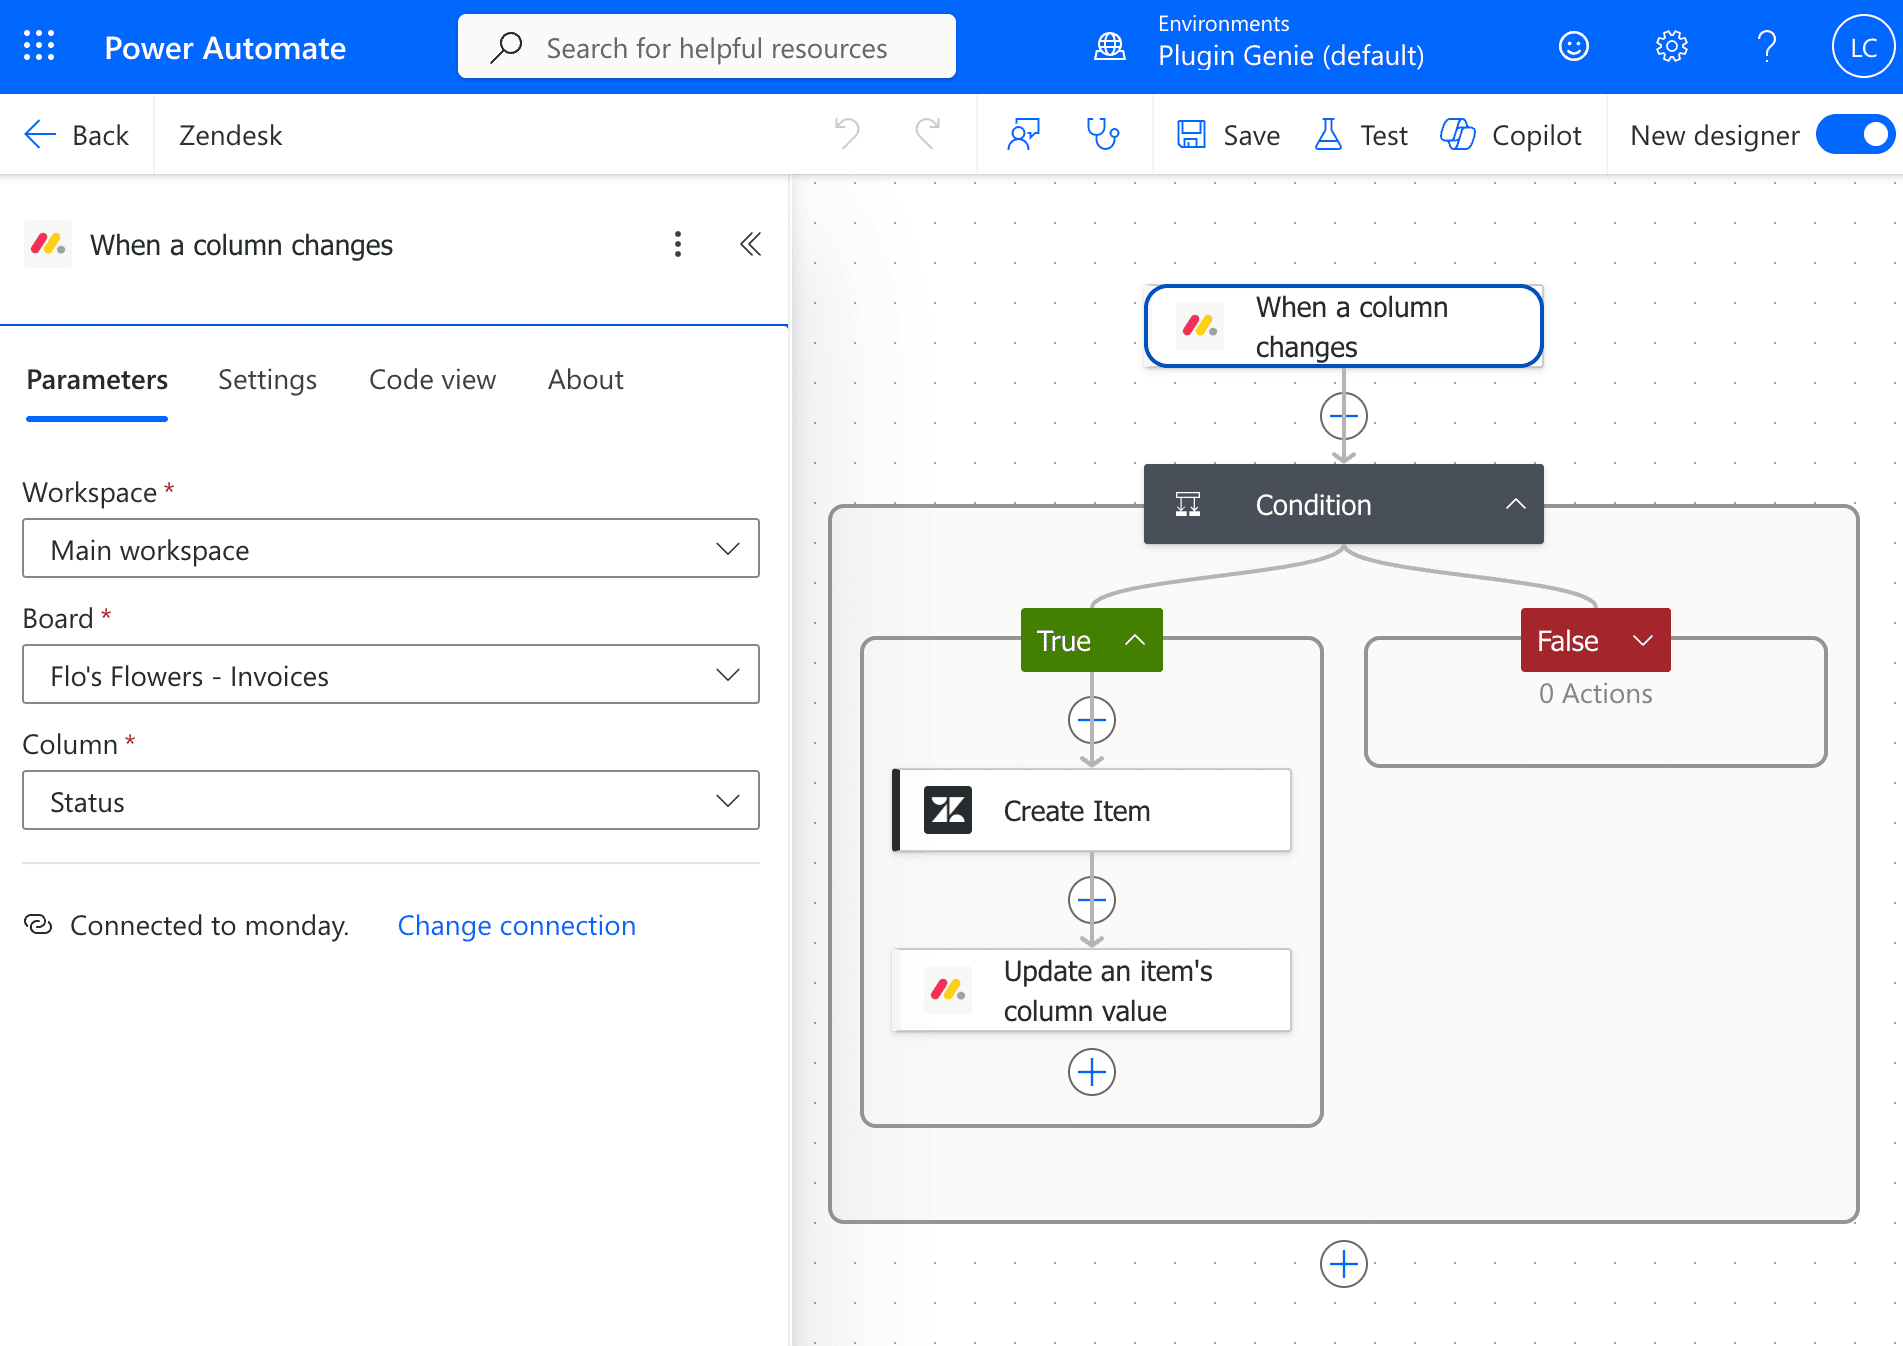Open the Board dropdown
Image resolution: width=1903 pixels, height=1346 pixels.
[x=391, y=674]
